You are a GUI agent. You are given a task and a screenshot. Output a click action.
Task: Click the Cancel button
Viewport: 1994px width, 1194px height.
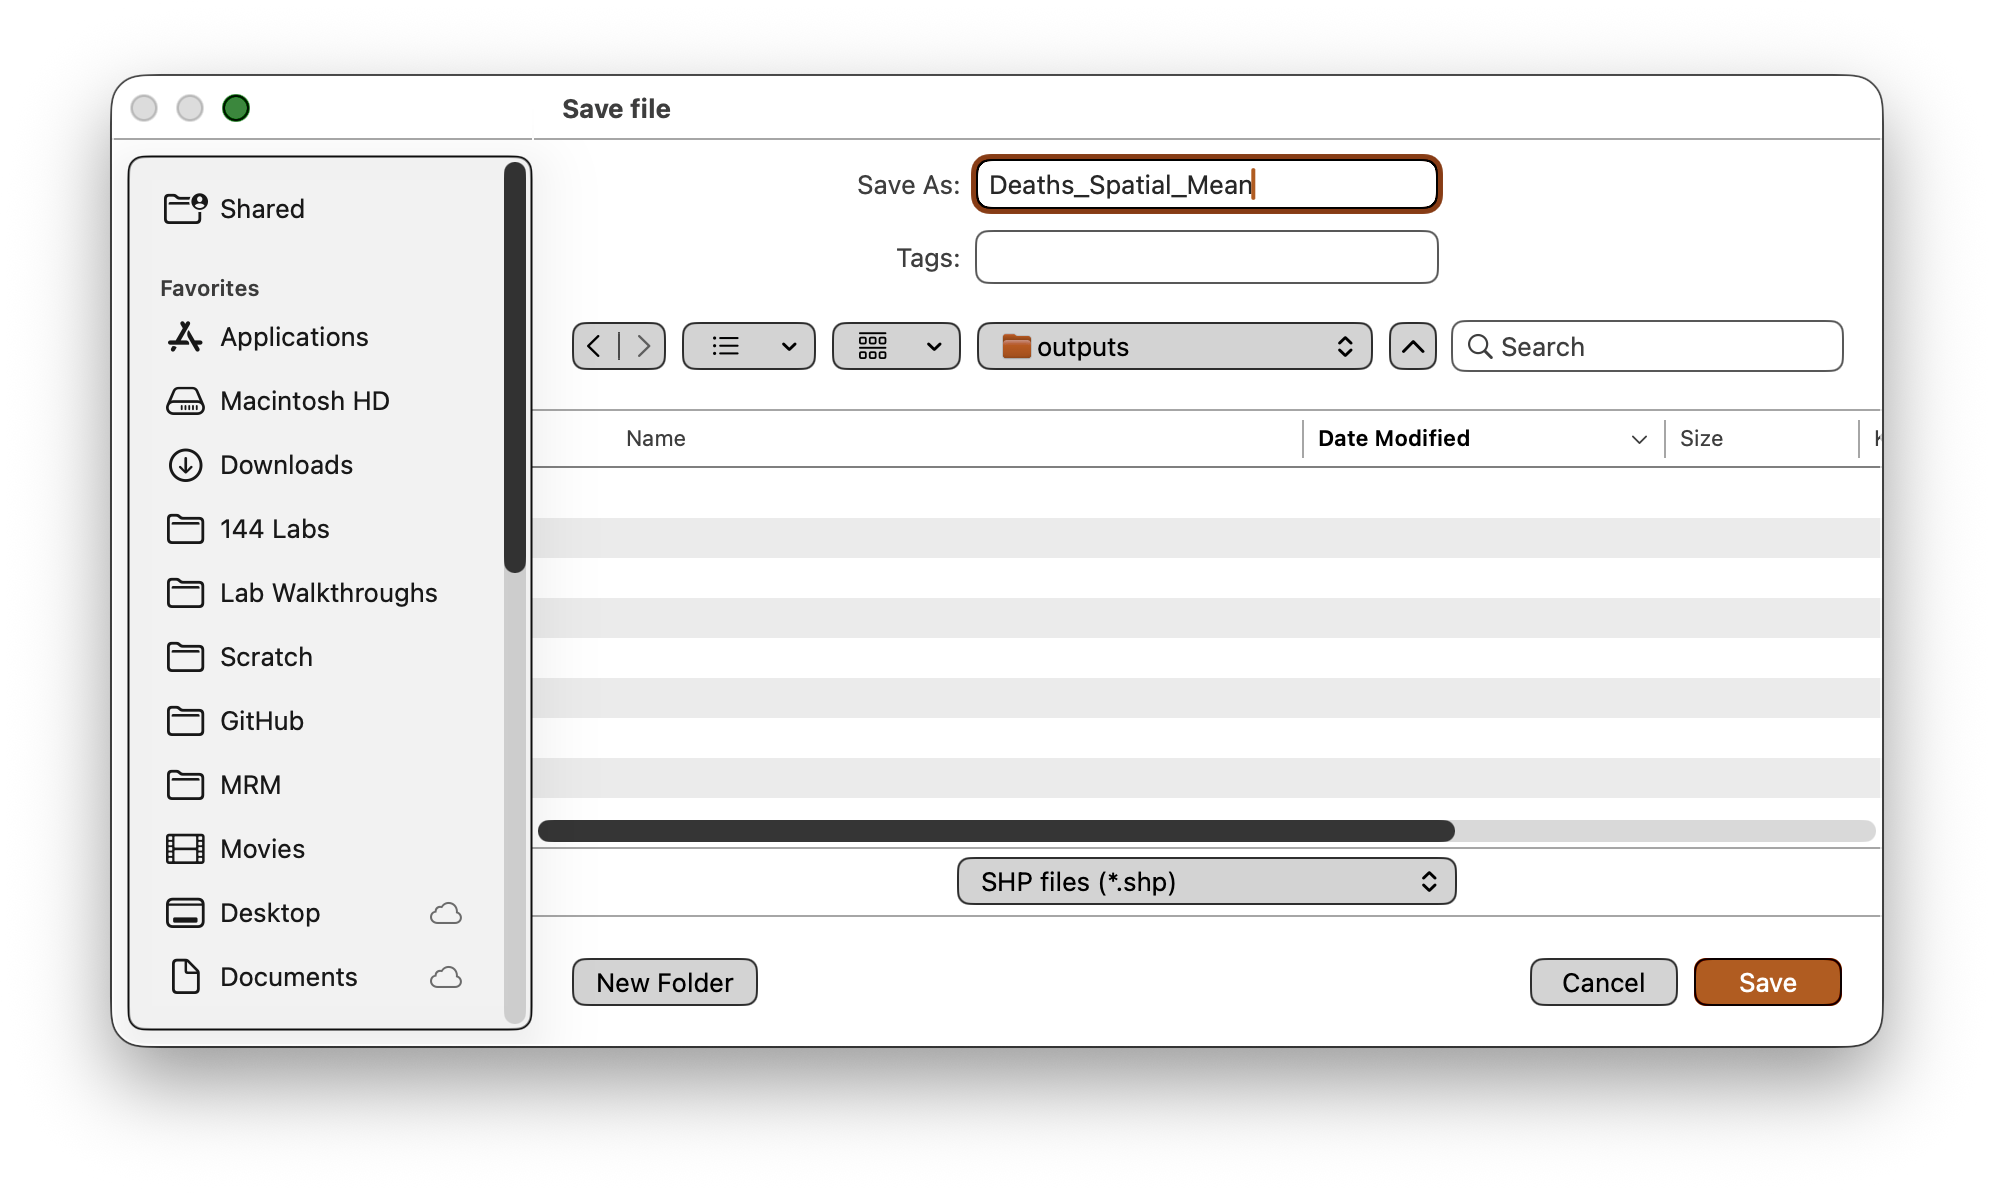(x=1603, y=982)
